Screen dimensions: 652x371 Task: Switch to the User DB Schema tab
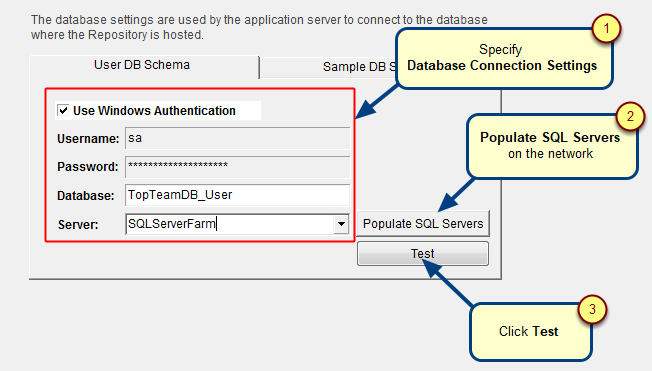[144, 66]
